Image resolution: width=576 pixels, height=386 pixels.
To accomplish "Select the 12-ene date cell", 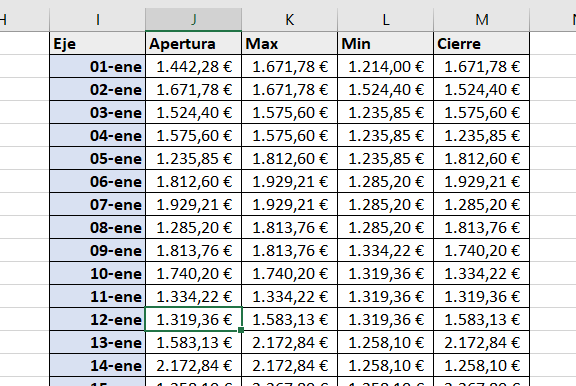I will pos(98,320).
